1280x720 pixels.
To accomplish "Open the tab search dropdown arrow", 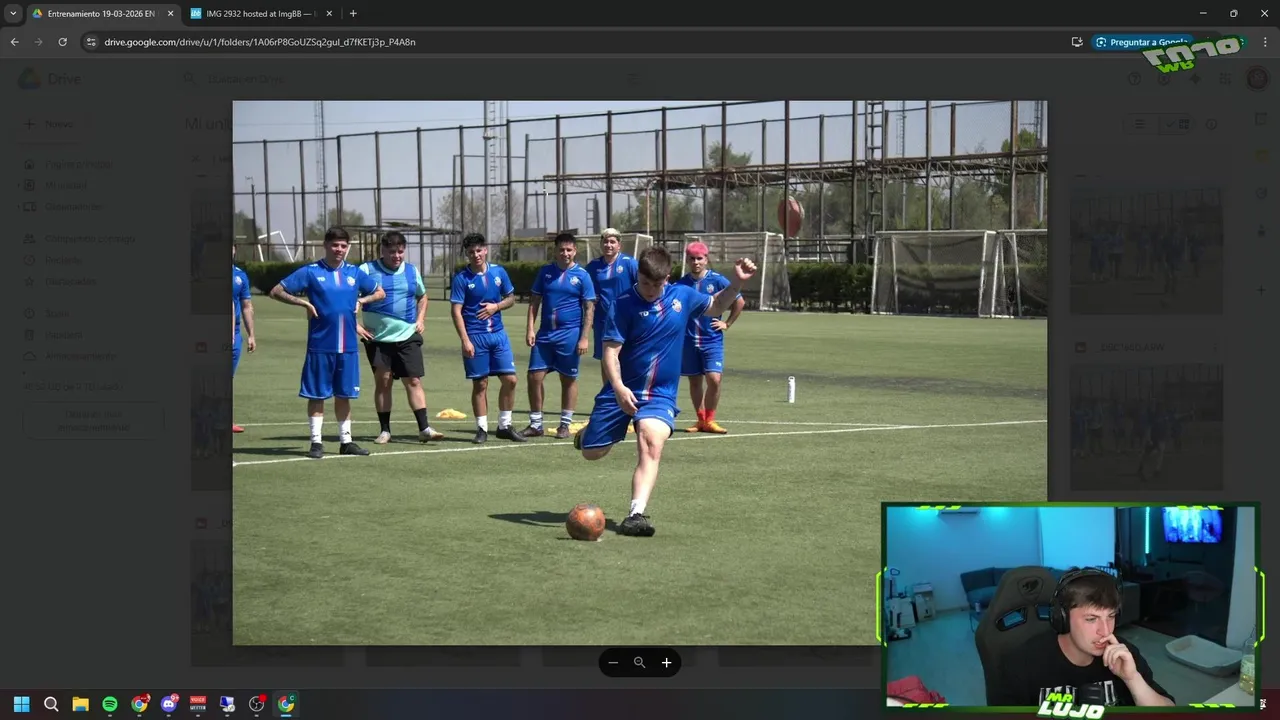I will click(x=13, y=13).
